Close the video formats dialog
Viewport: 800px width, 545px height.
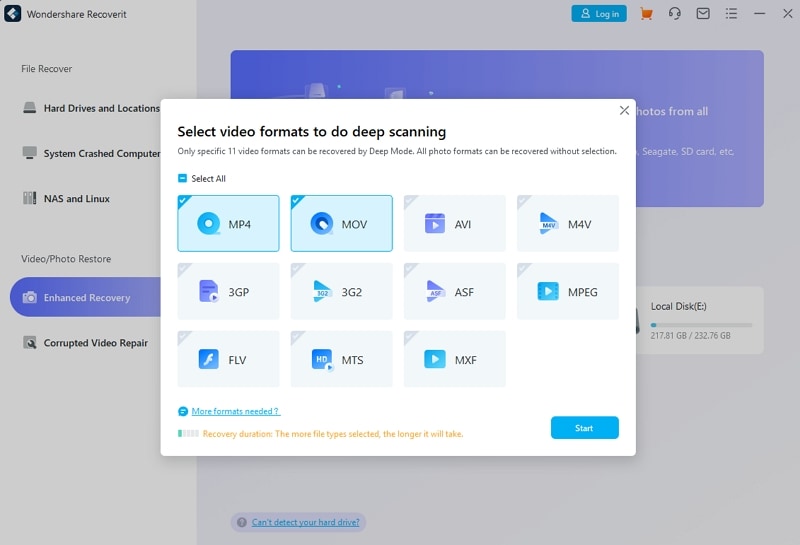tap(624, 110)
